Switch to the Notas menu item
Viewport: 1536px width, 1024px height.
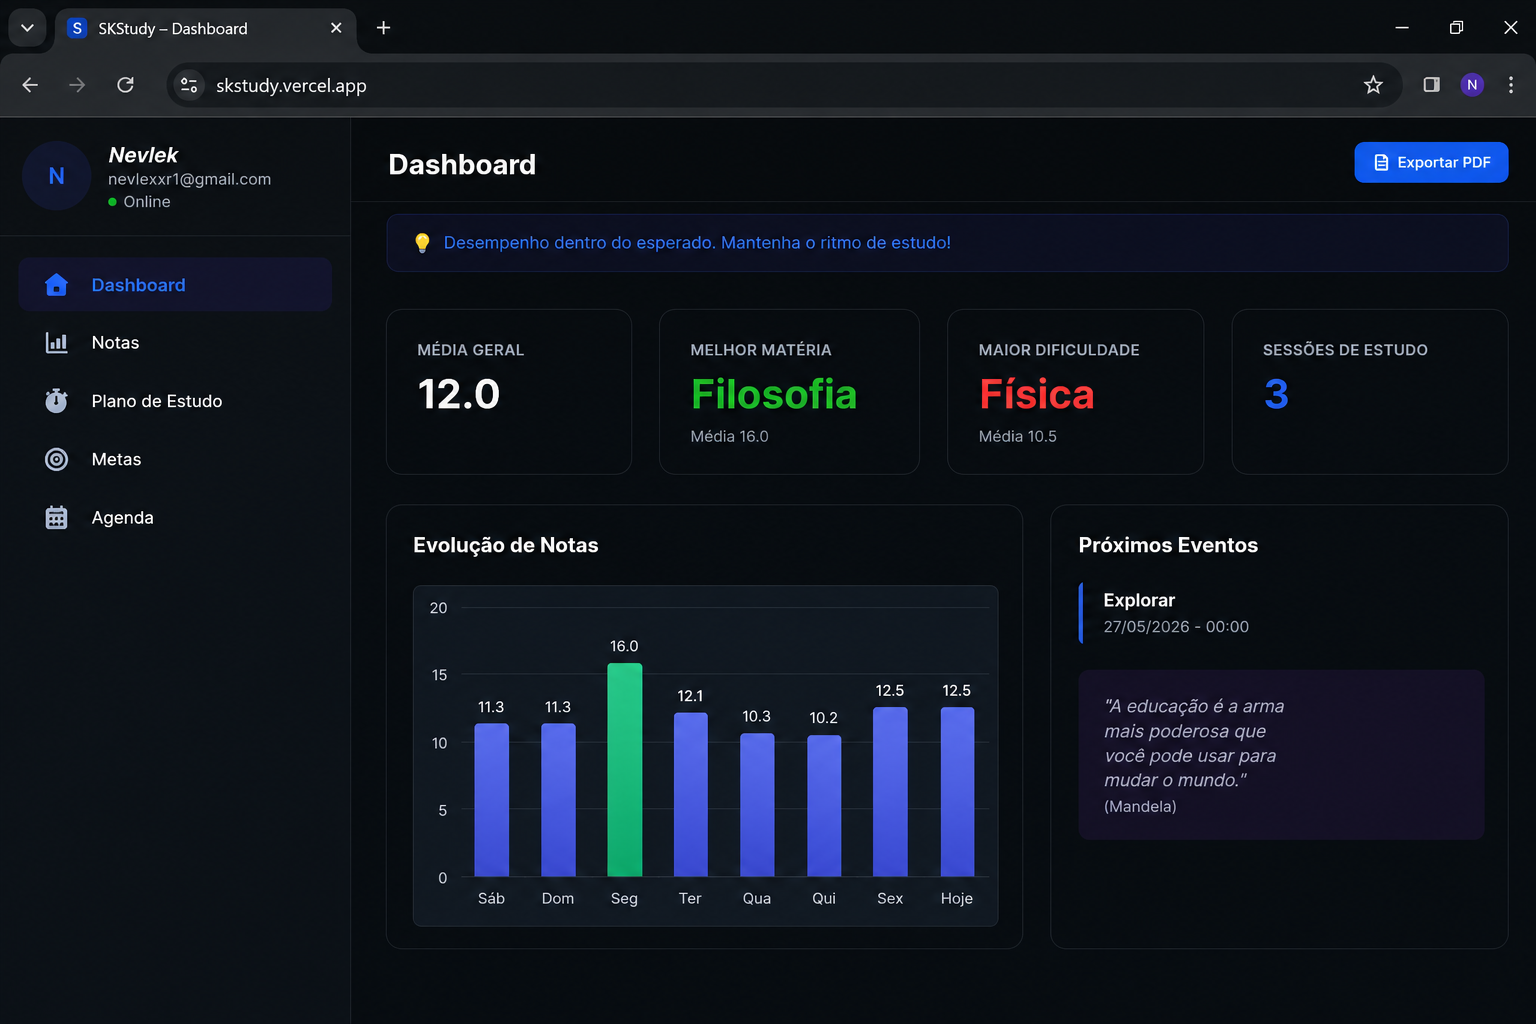click(175, 343)
